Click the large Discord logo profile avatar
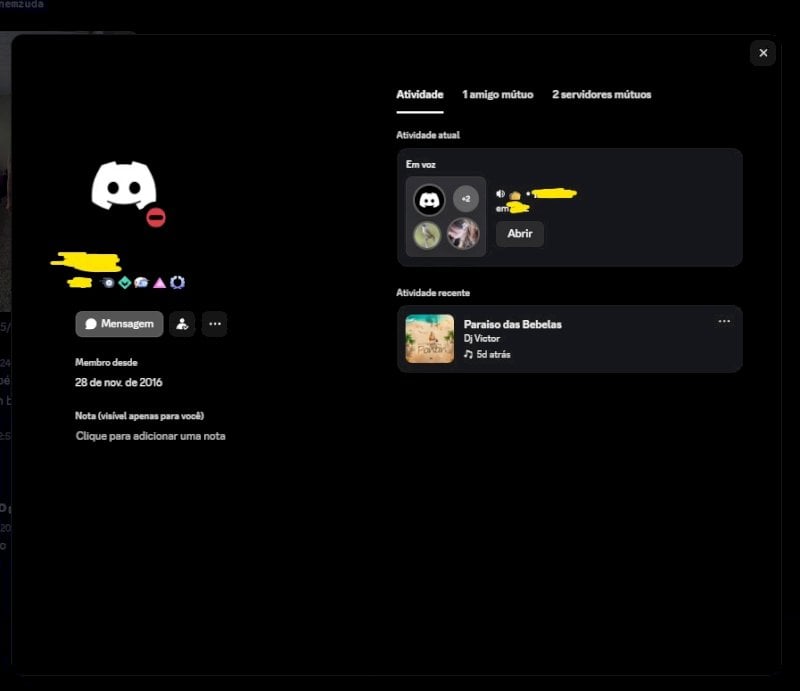 point(124,186)
